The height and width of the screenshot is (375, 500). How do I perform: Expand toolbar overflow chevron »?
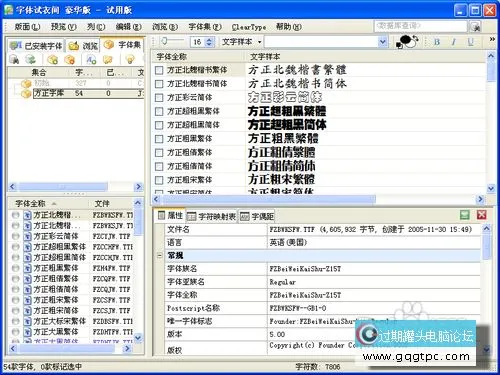pyautogui.click(x=492, y=39)
